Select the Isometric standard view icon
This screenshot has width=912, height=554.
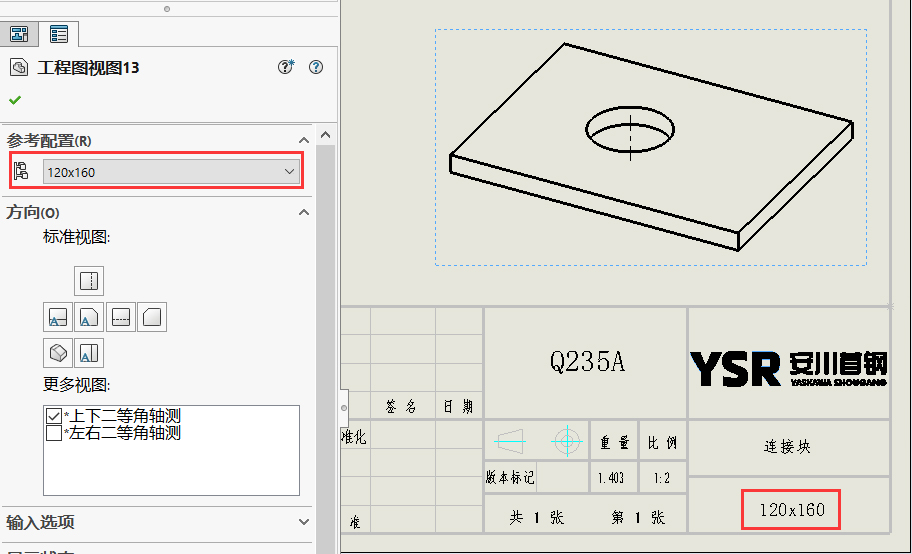58,353
